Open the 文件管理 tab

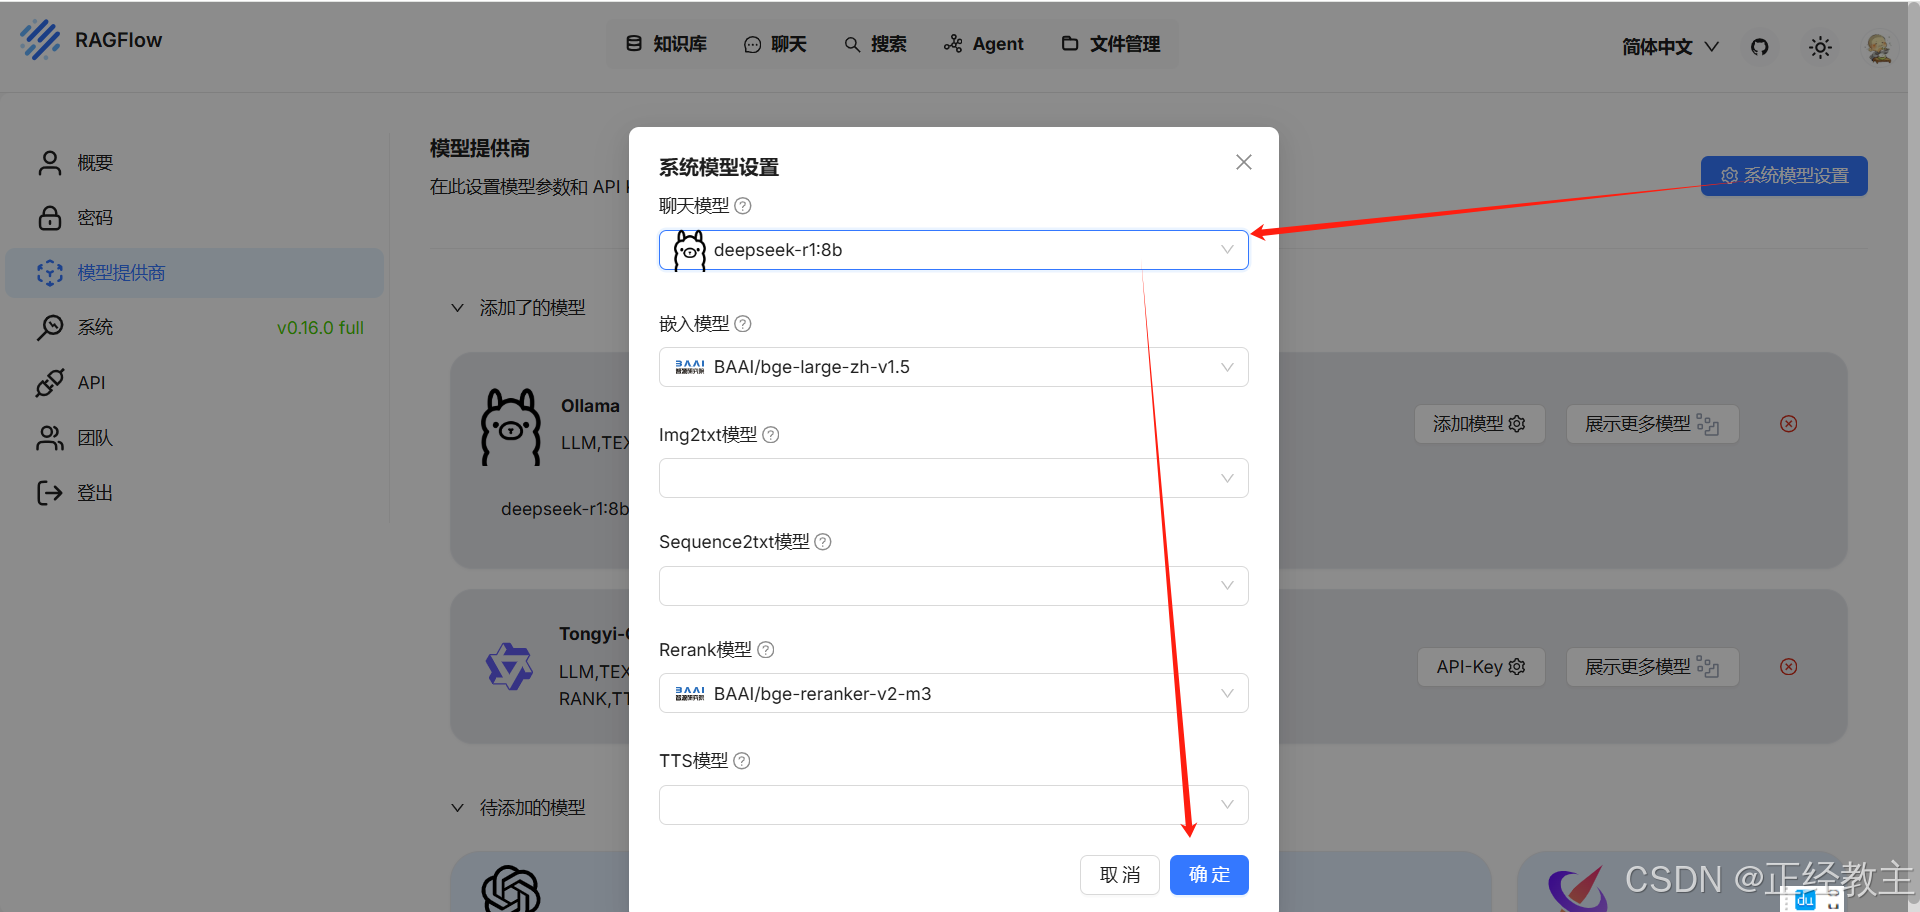[x=1111, y=44]
